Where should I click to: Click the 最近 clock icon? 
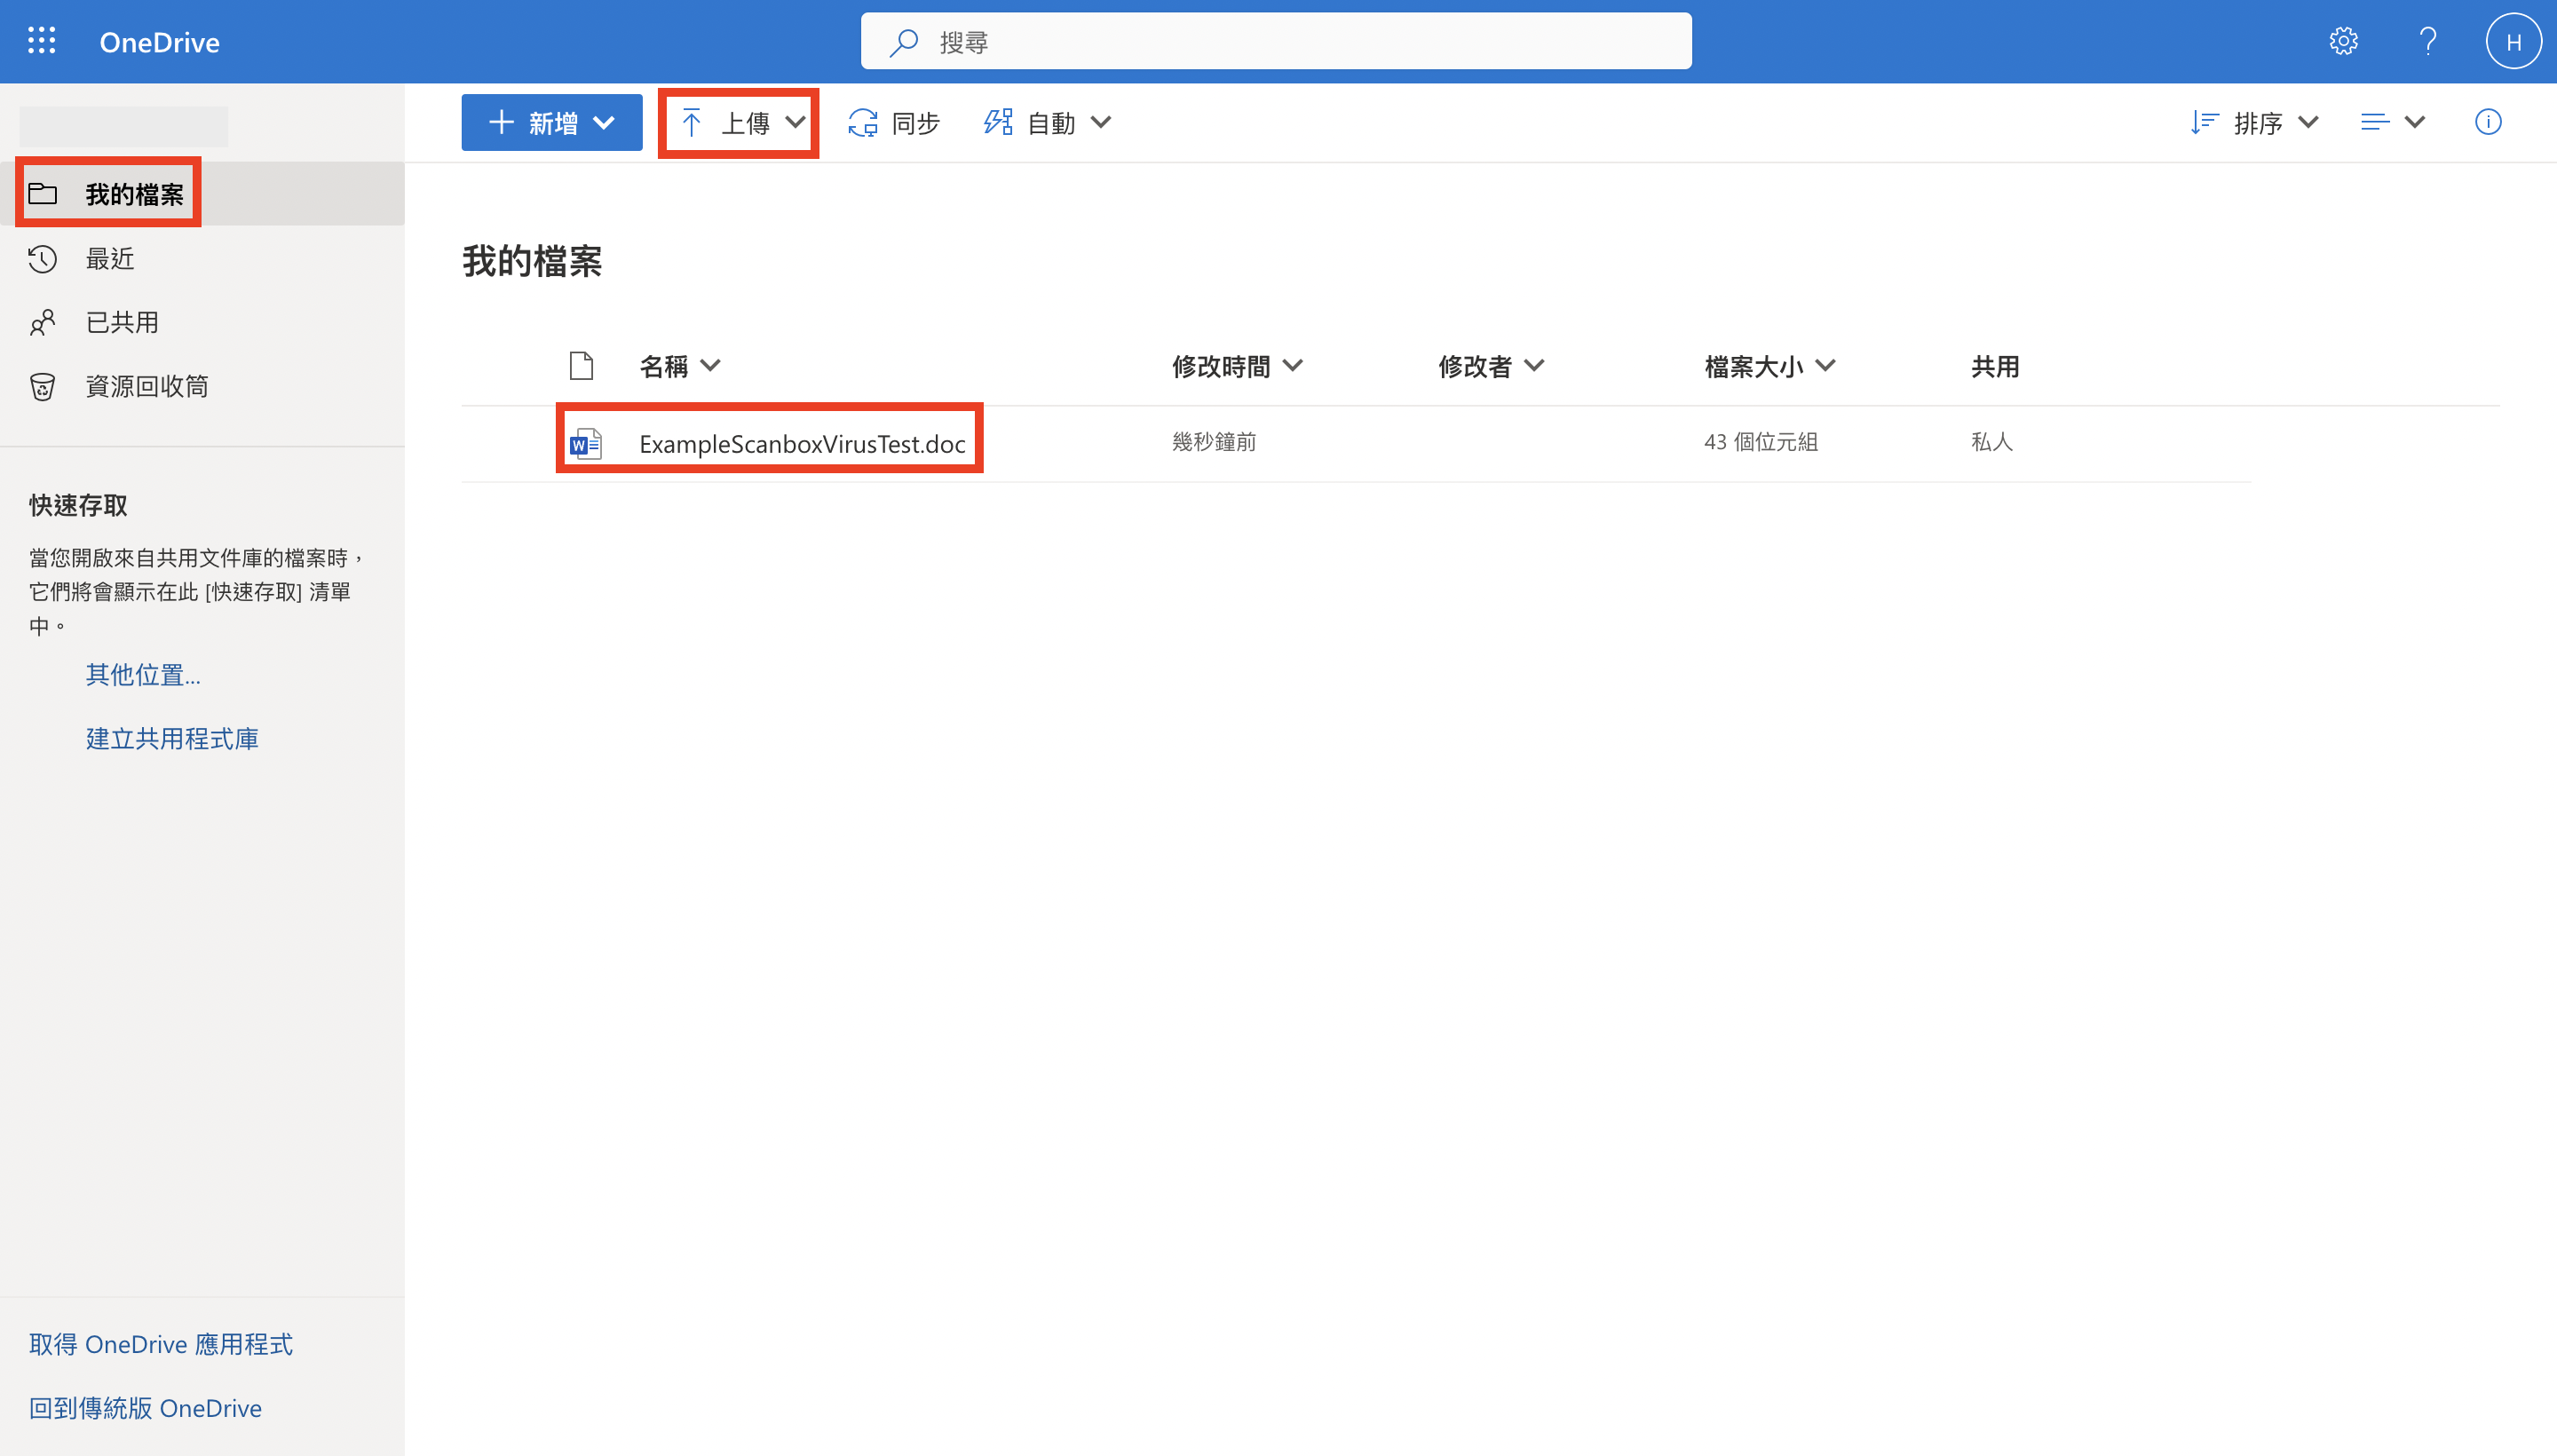click(x=42, y=259)
